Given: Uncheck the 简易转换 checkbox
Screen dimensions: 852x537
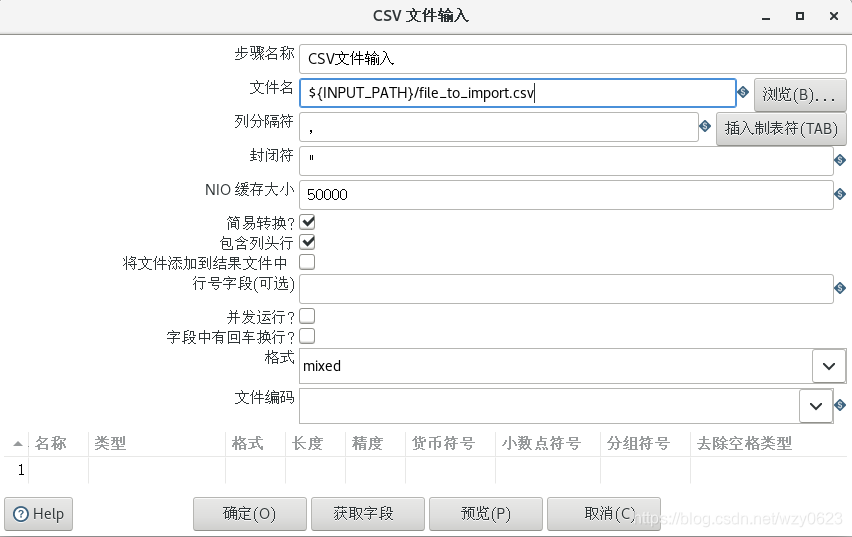Looking at the screenshot, I should click(308, 222).
